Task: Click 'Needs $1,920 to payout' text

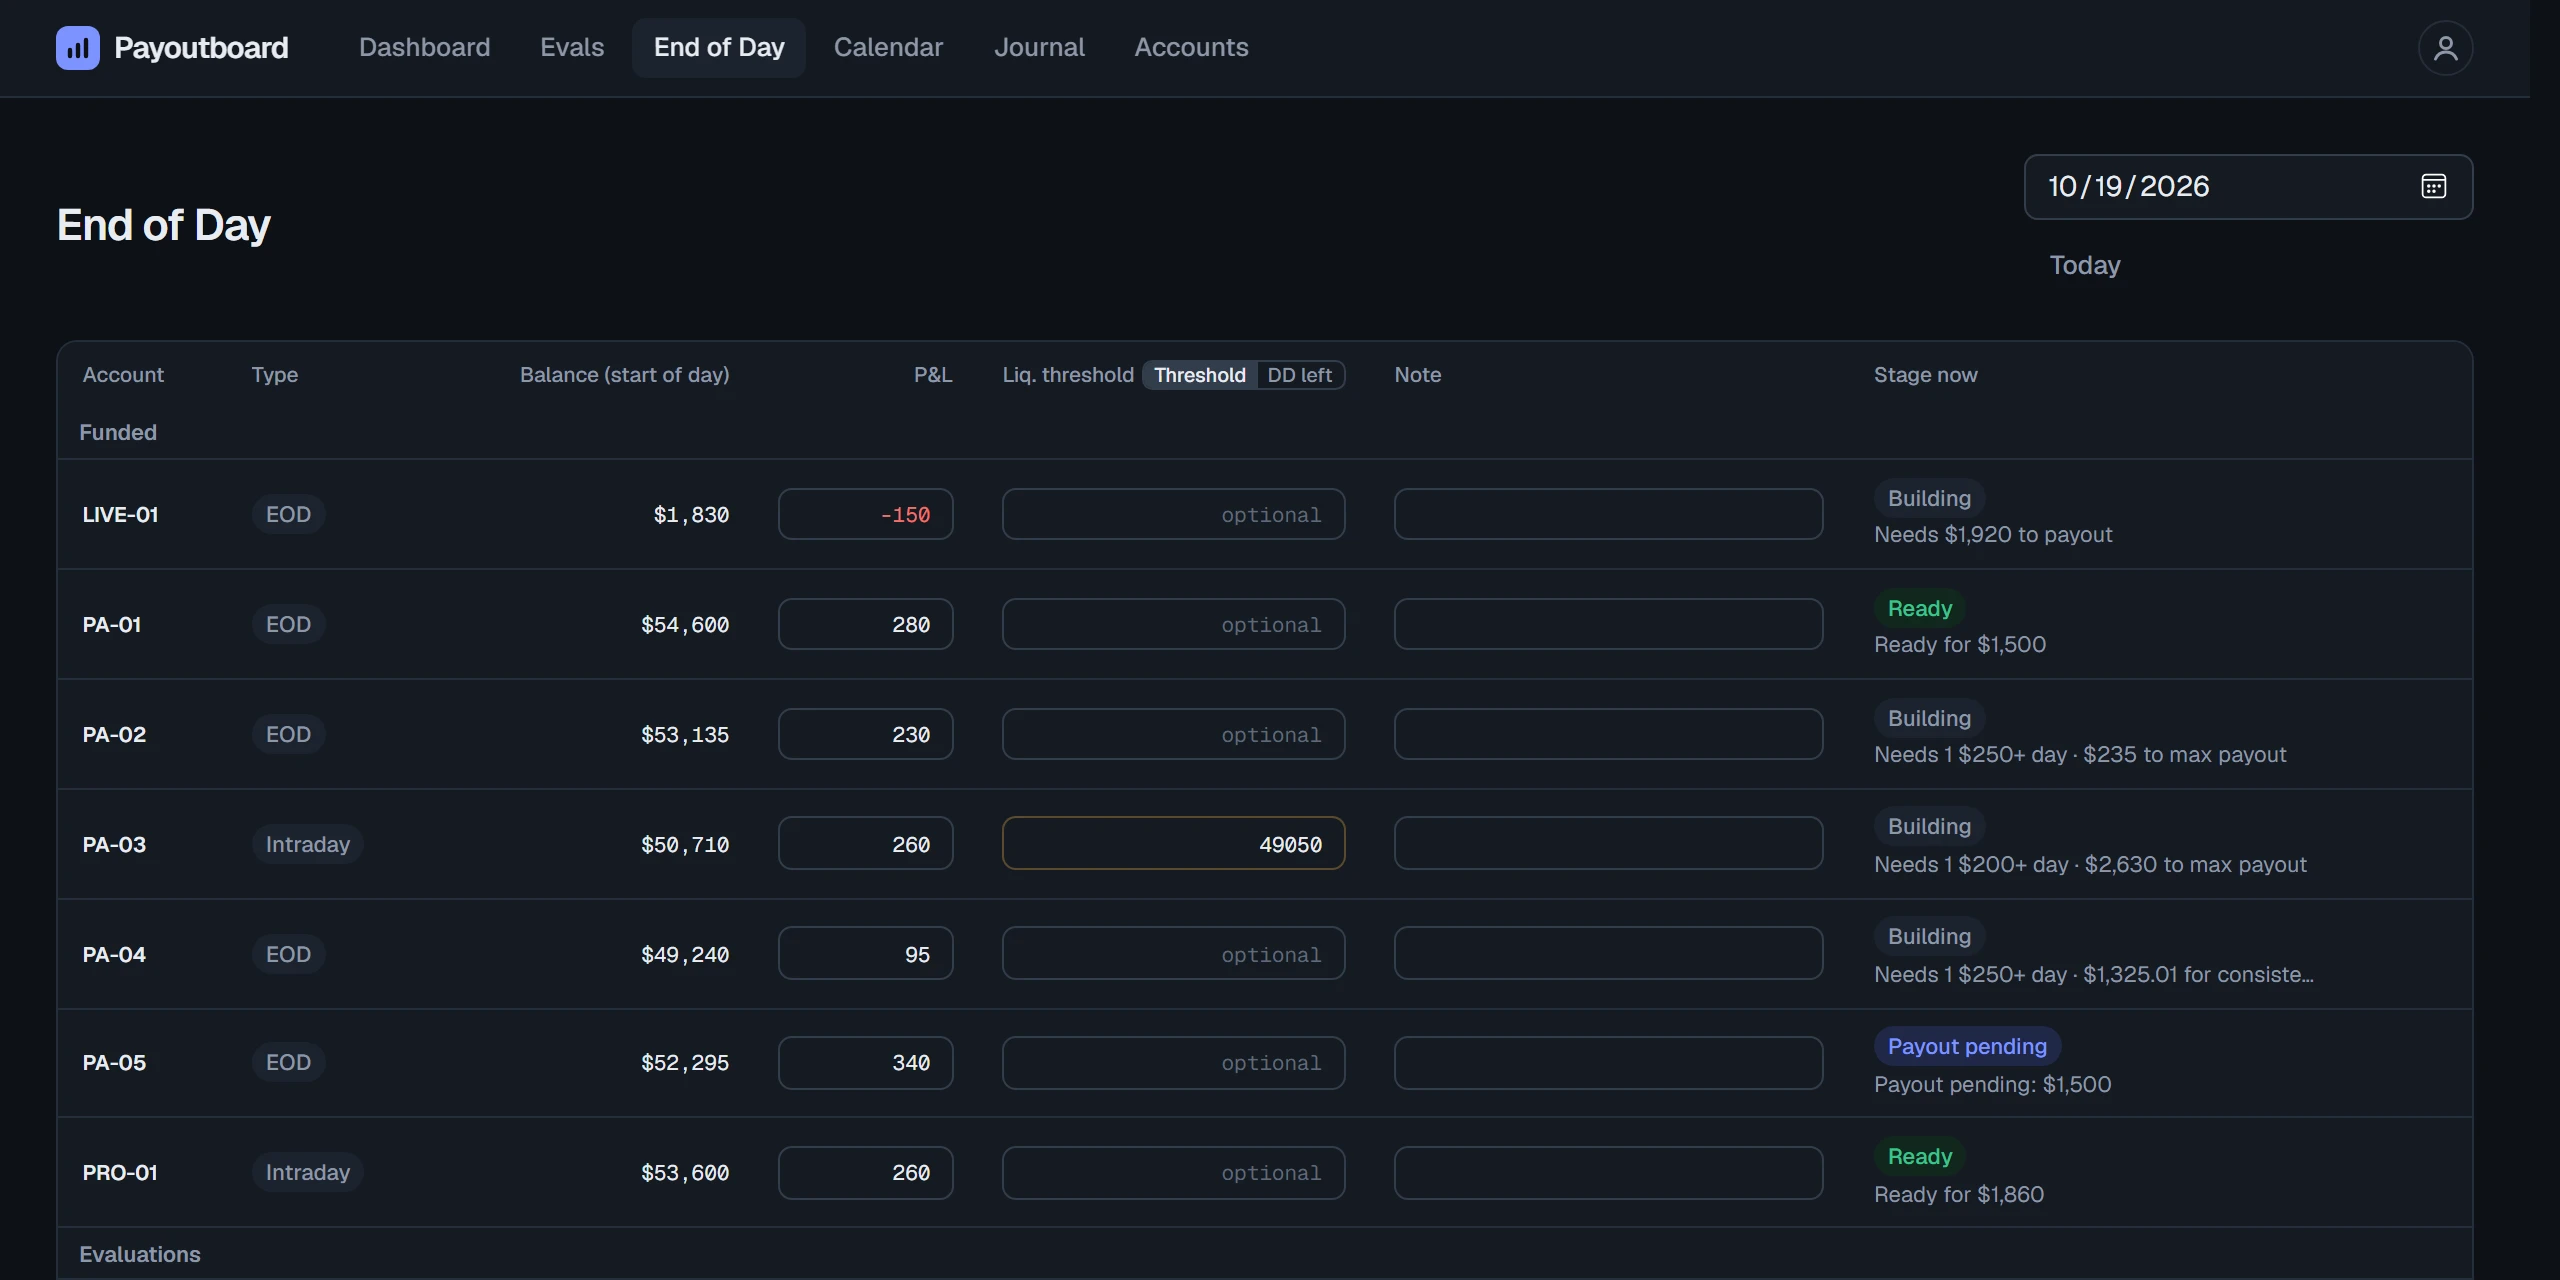Action: 1992,534
